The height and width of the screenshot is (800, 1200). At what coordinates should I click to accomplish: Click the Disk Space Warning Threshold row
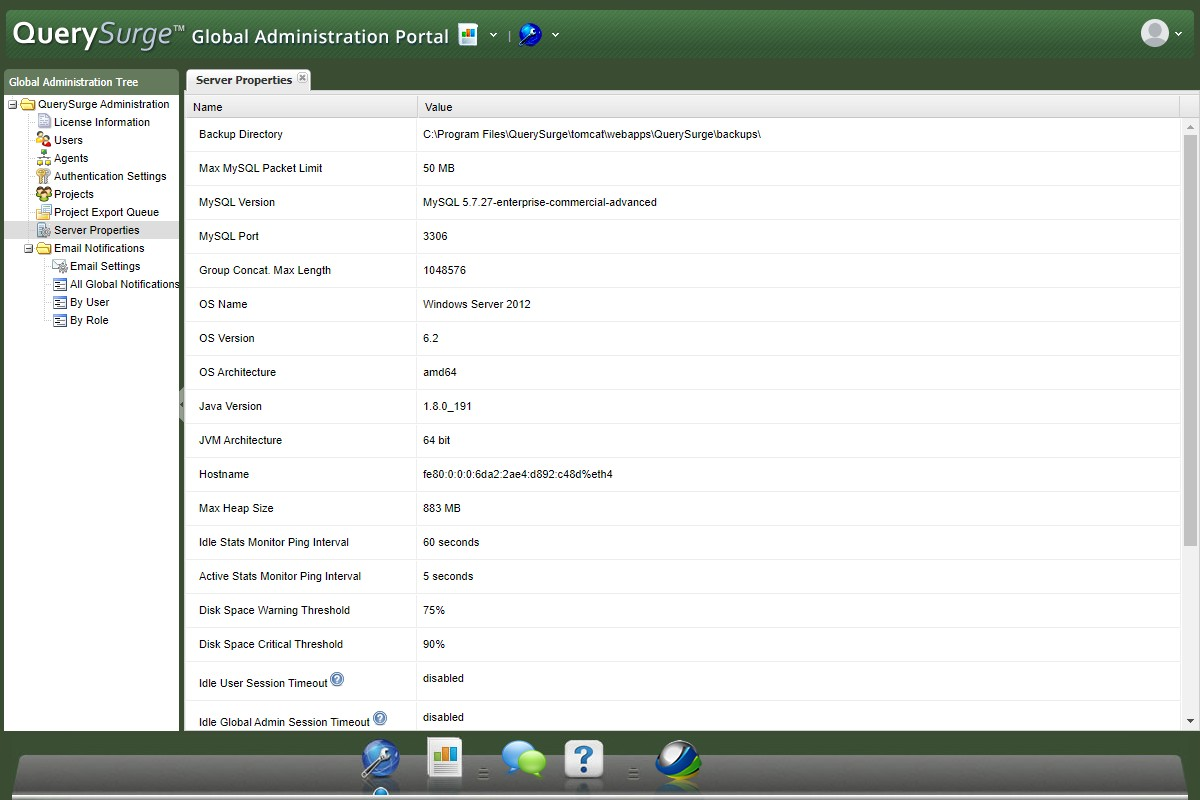pos(683,610)
